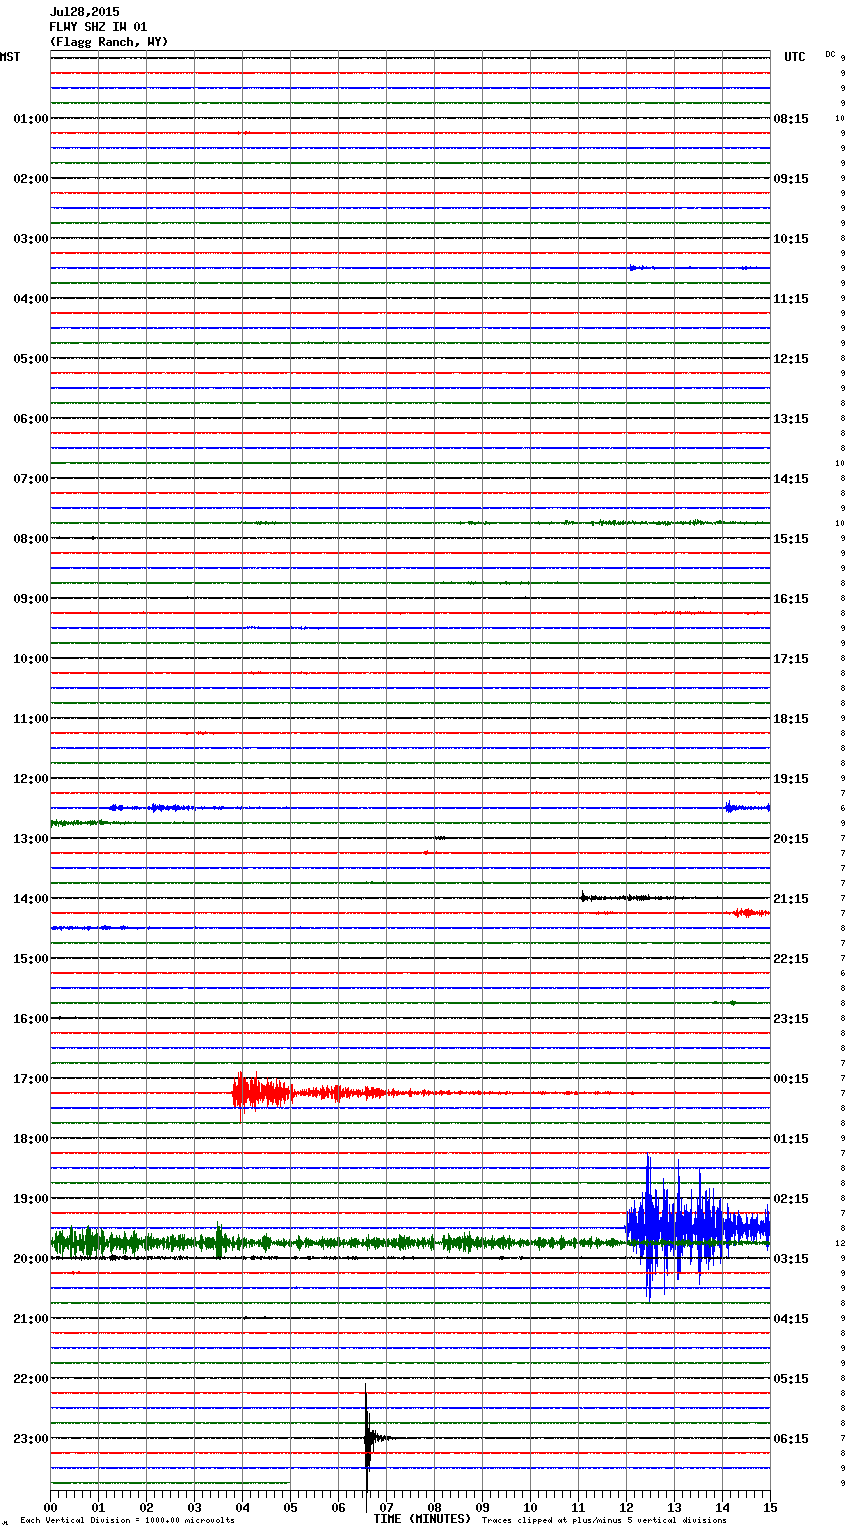This screenshot has height=1534, width=850.
Task: Click the TIME (MINUTES) axis title
Action: 422,1519
